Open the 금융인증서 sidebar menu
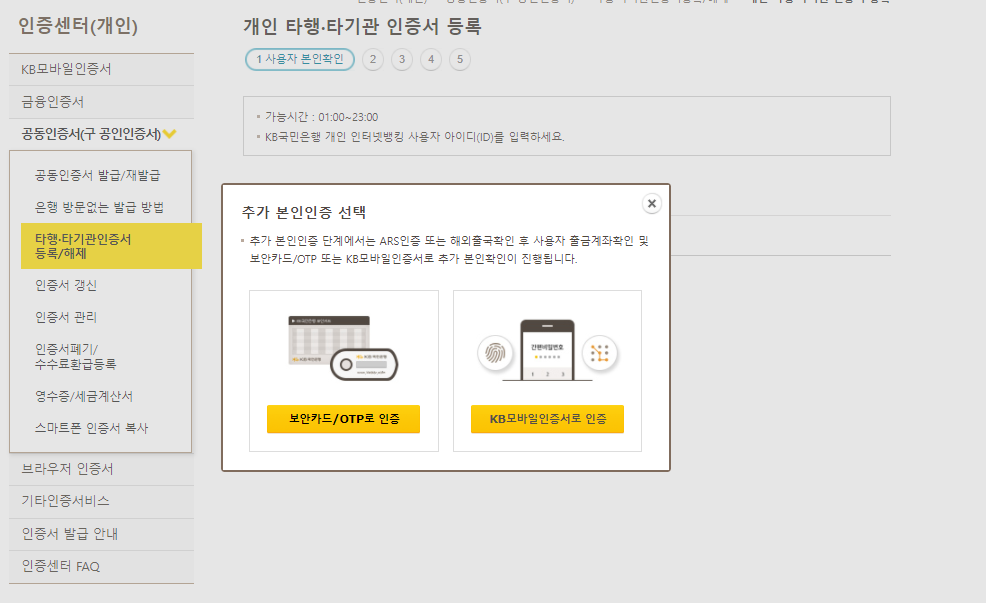Screen dimensions: 986x603 coord(101,102)
